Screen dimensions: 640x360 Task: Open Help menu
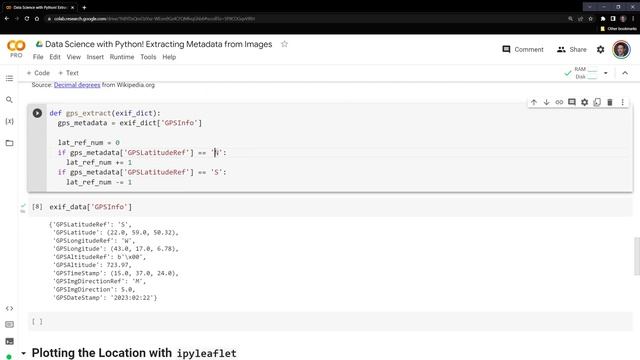(x=169, y=57)
